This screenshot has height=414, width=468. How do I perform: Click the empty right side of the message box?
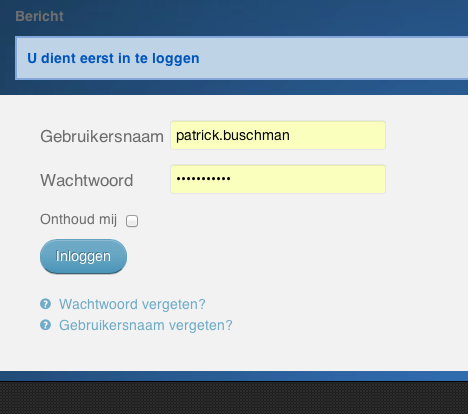333,58
